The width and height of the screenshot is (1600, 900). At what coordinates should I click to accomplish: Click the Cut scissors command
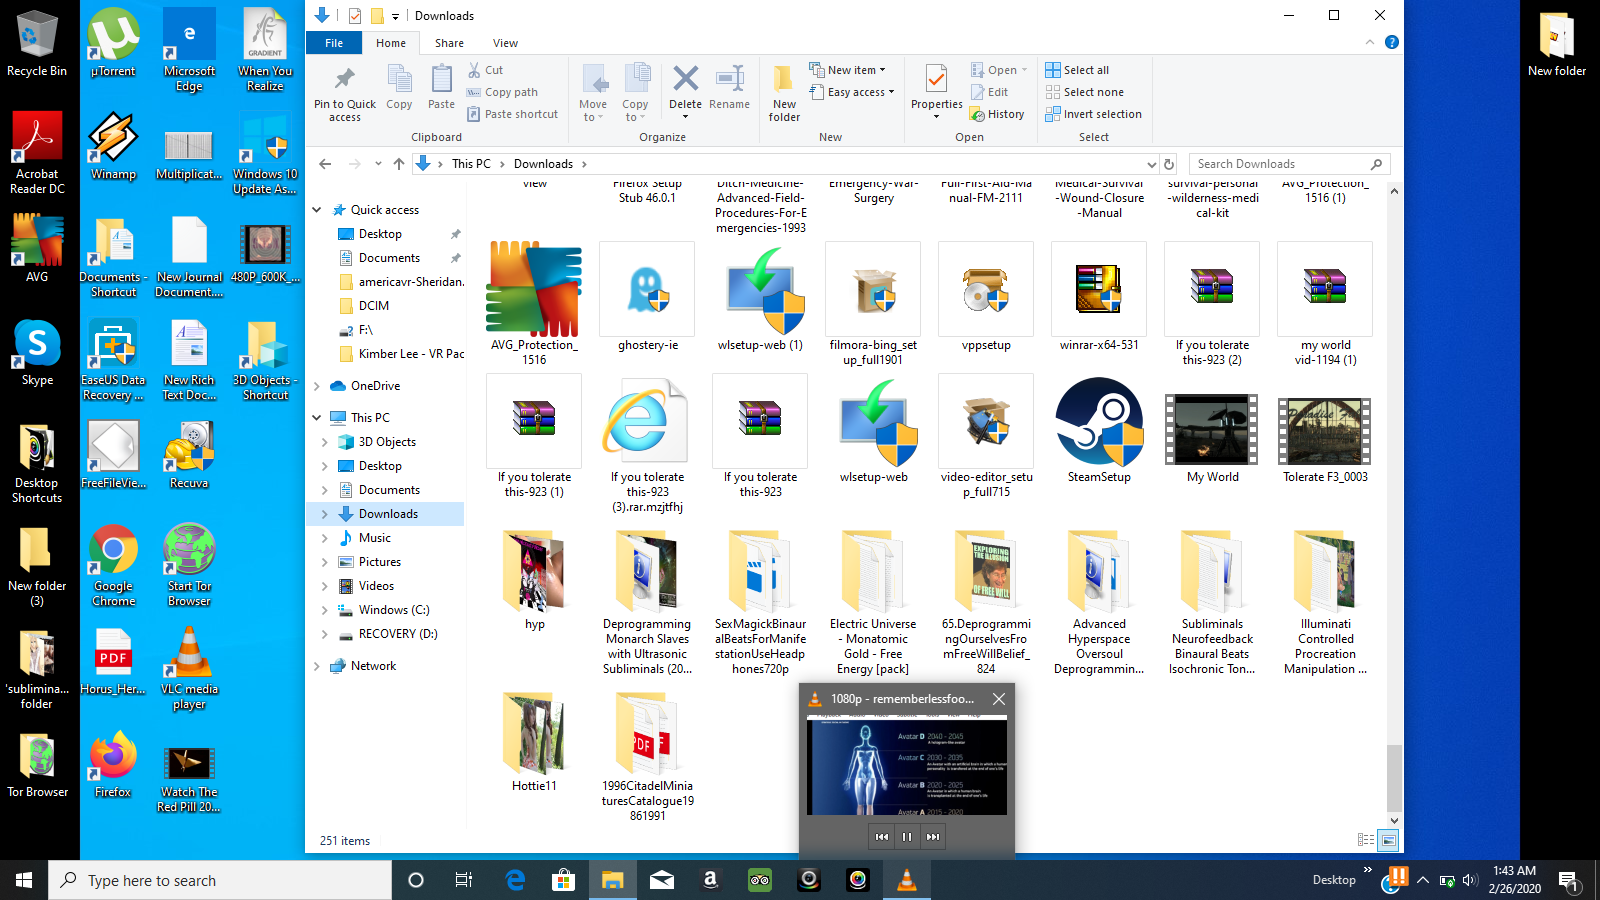pos(485,70)
